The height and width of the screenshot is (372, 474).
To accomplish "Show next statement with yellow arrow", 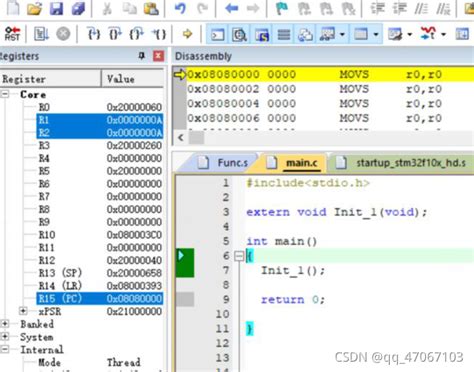I will 187,34.
